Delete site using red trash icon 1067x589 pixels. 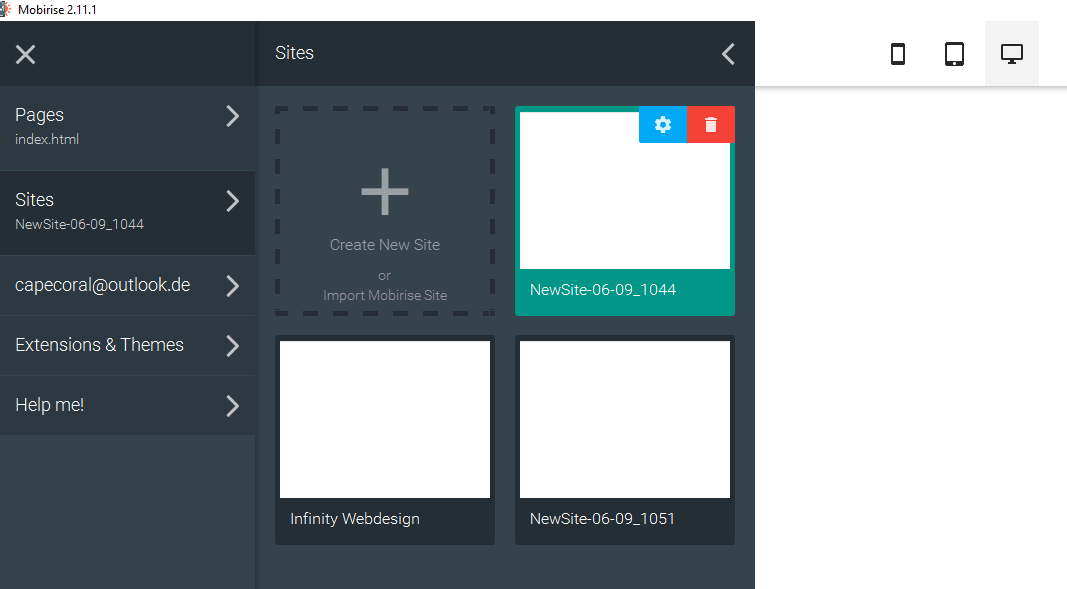click(x=711, y=124)
